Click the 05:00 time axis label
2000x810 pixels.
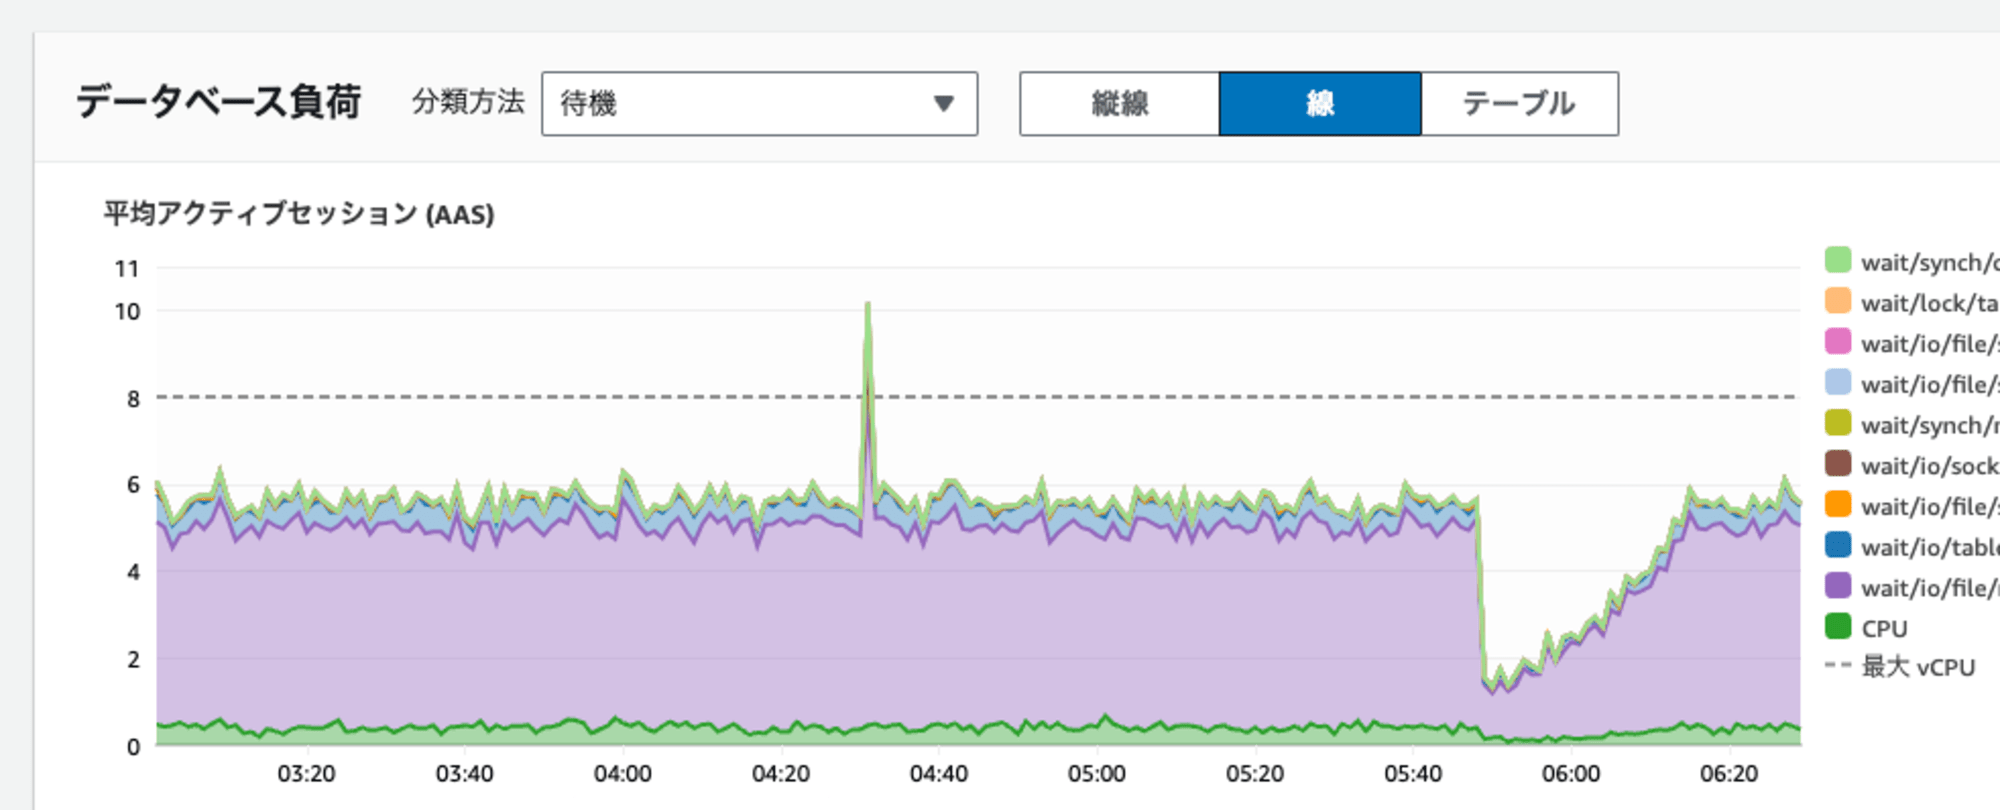coord(1097,774)
